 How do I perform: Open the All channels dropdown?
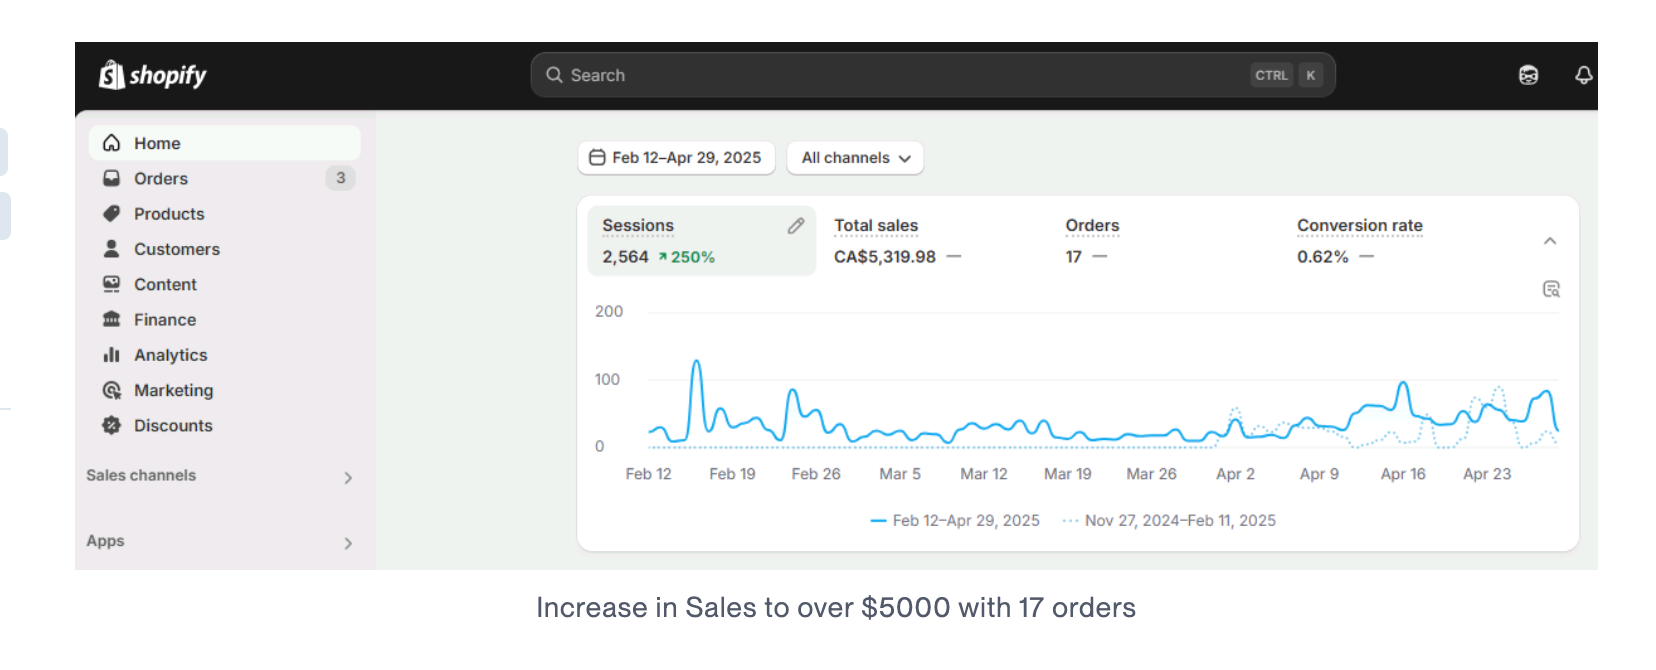point(855,158)
